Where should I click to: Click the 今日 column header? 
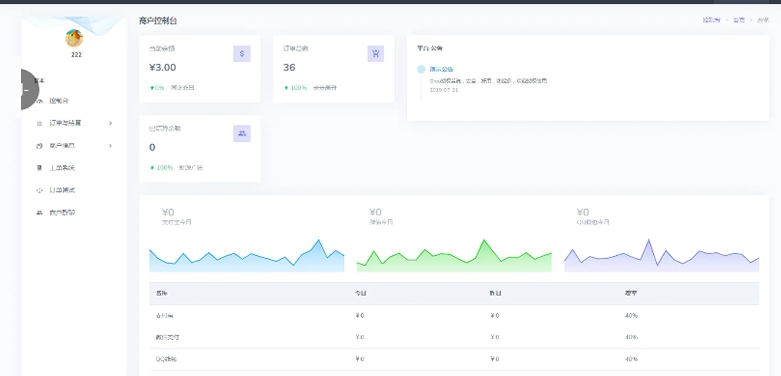pyautogui.click(x=361, y=293)
